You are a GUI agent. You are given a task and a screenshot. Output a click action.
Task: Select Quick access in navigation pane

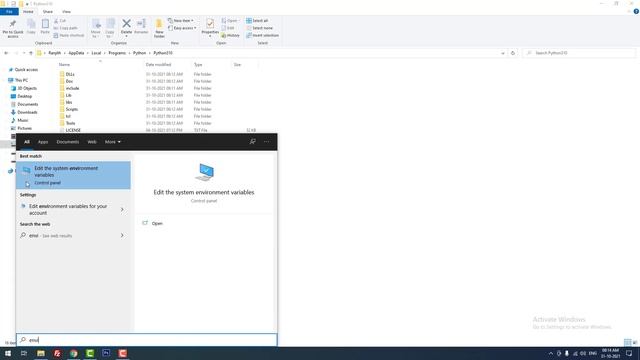(x=26, y=70)
